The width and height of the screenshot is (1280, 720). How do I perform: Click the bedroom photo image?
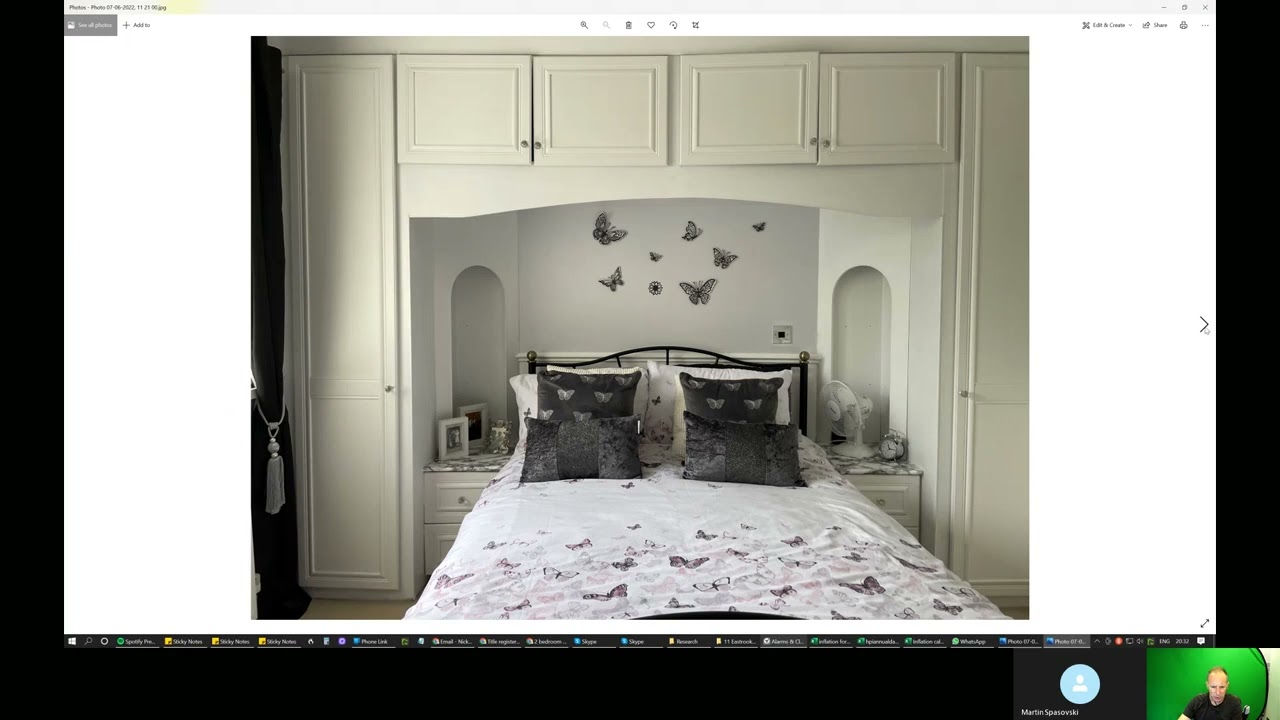[x=639, y=328]
